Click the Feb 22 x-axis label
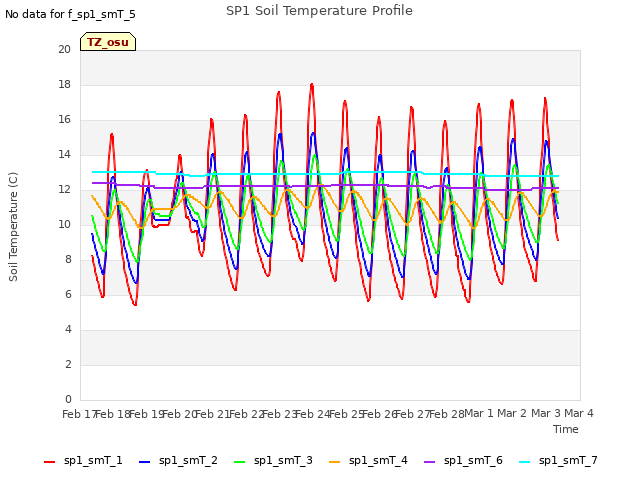This screenshot has width=640, height=480. click(246, 414)
